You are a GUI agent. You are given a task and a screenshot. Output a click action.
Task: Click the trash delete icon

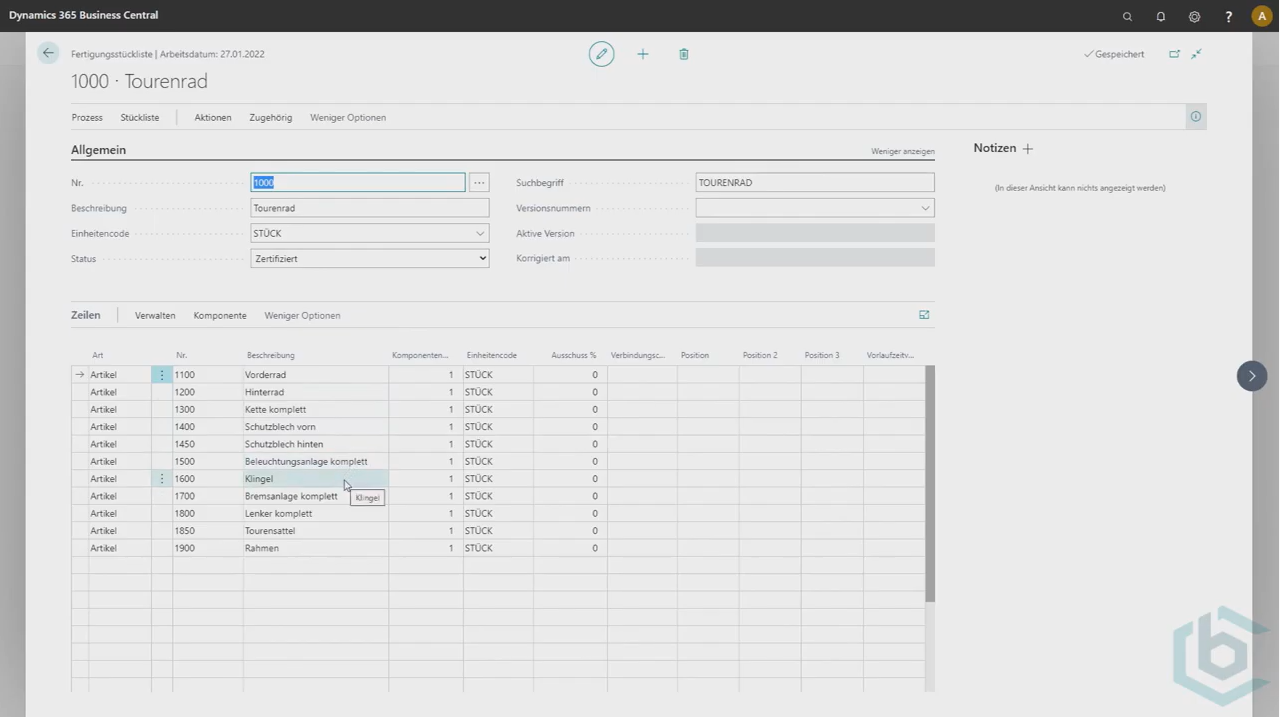pyautogui.click(x=684, y=54)
